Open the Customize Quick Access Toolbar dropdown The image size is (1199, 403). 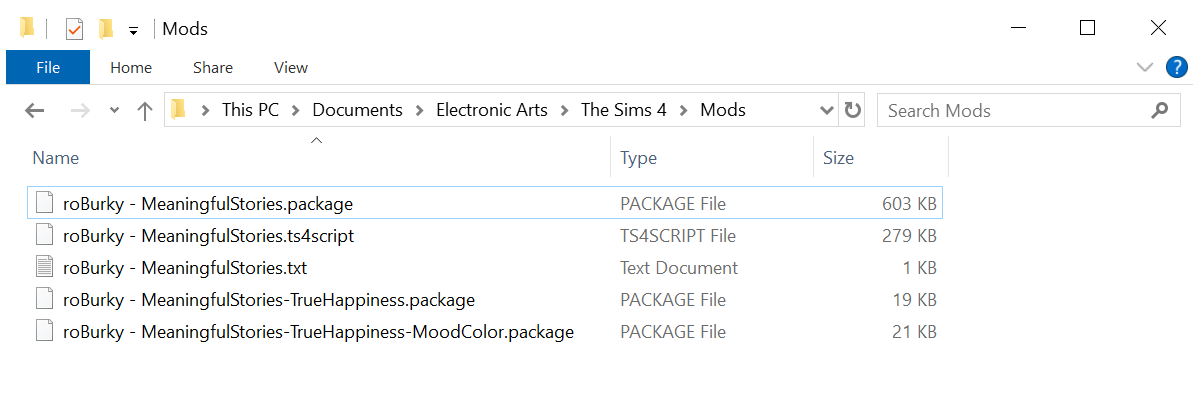(133, 31)
